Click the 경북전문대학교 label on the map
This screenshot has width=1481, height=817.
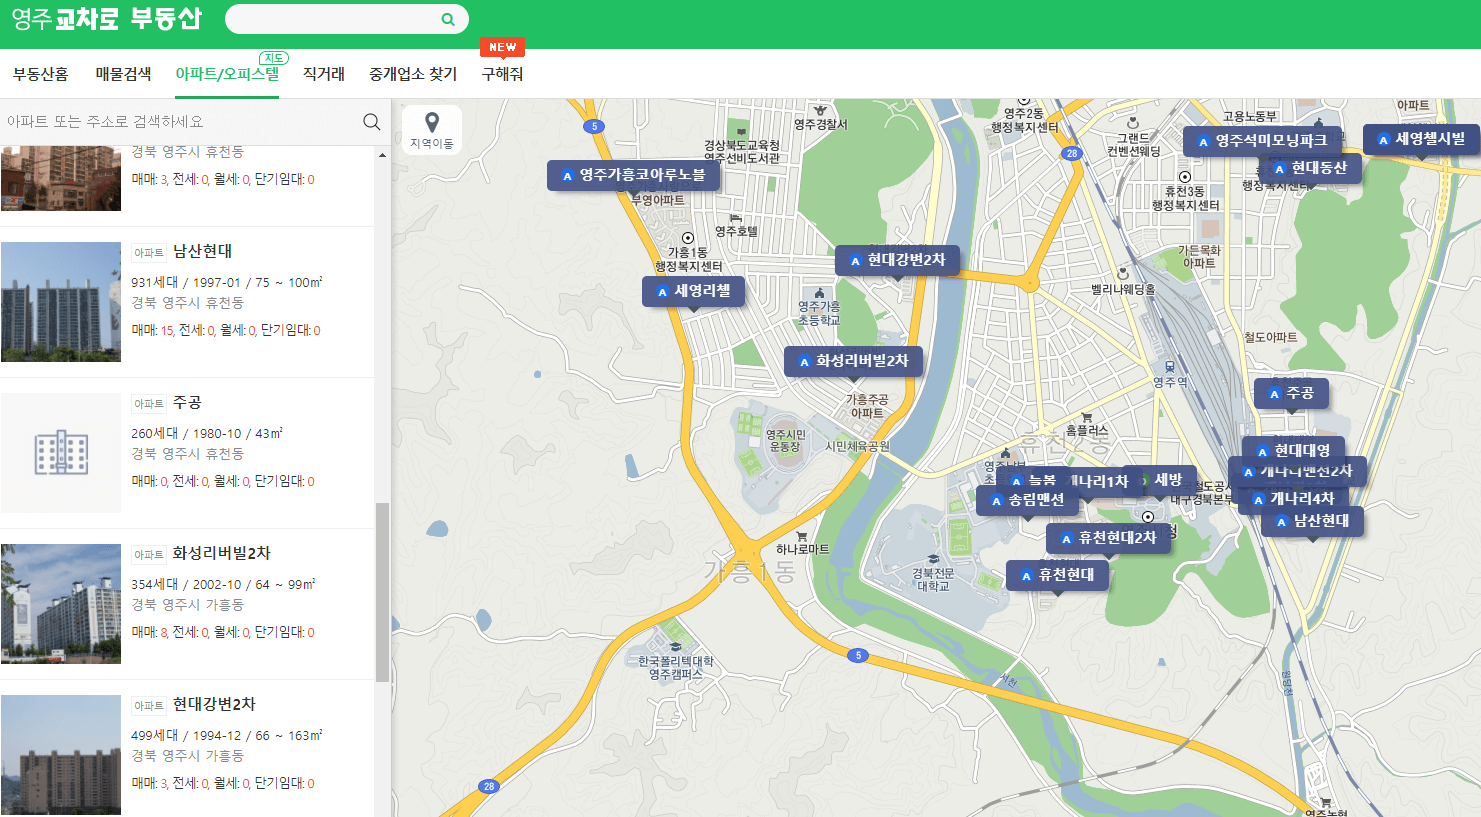pos(933,580)
